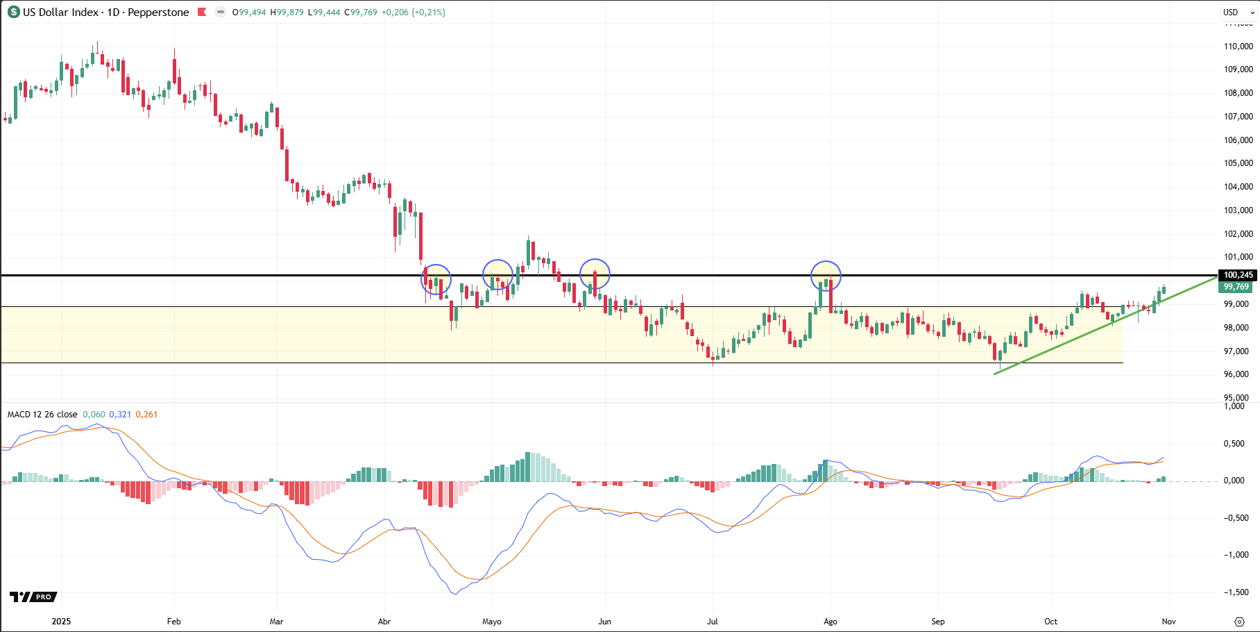Click 'Pepperstone' in the chart legend
Image resolution: width=1260 pixels, height=632 pixels.
coord(157,12)
